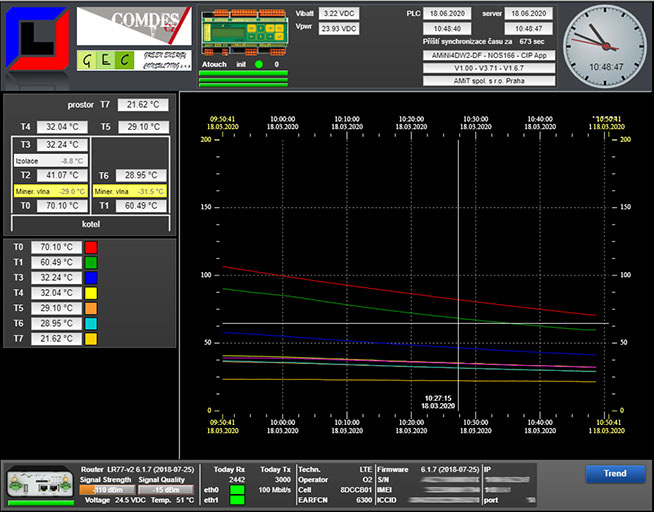The image size is (654, 512).
Task: Select the blue T3 color swatch
Action: pos(90,278)
